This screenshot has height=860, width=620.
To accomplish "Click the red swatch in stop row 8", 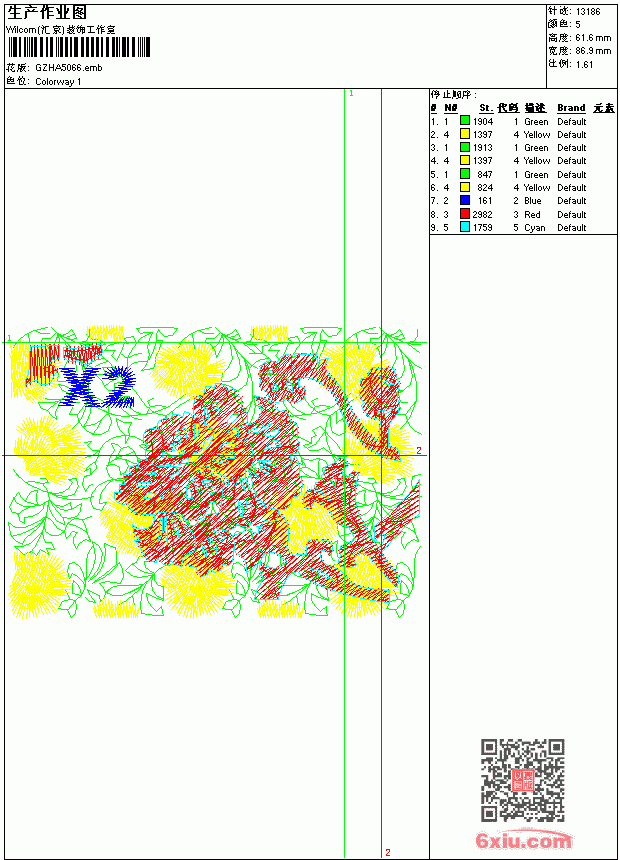I will [465, 214].
